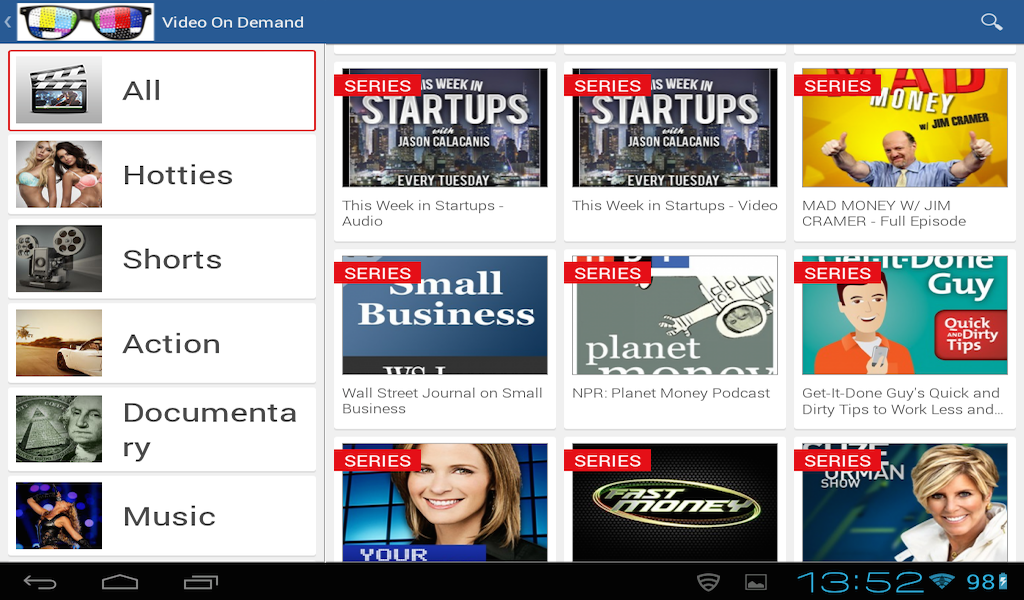The width and height of the screenshot is (1024, 600).
Task: Open the recent apps navigation button
Action: tap(200, 582)
